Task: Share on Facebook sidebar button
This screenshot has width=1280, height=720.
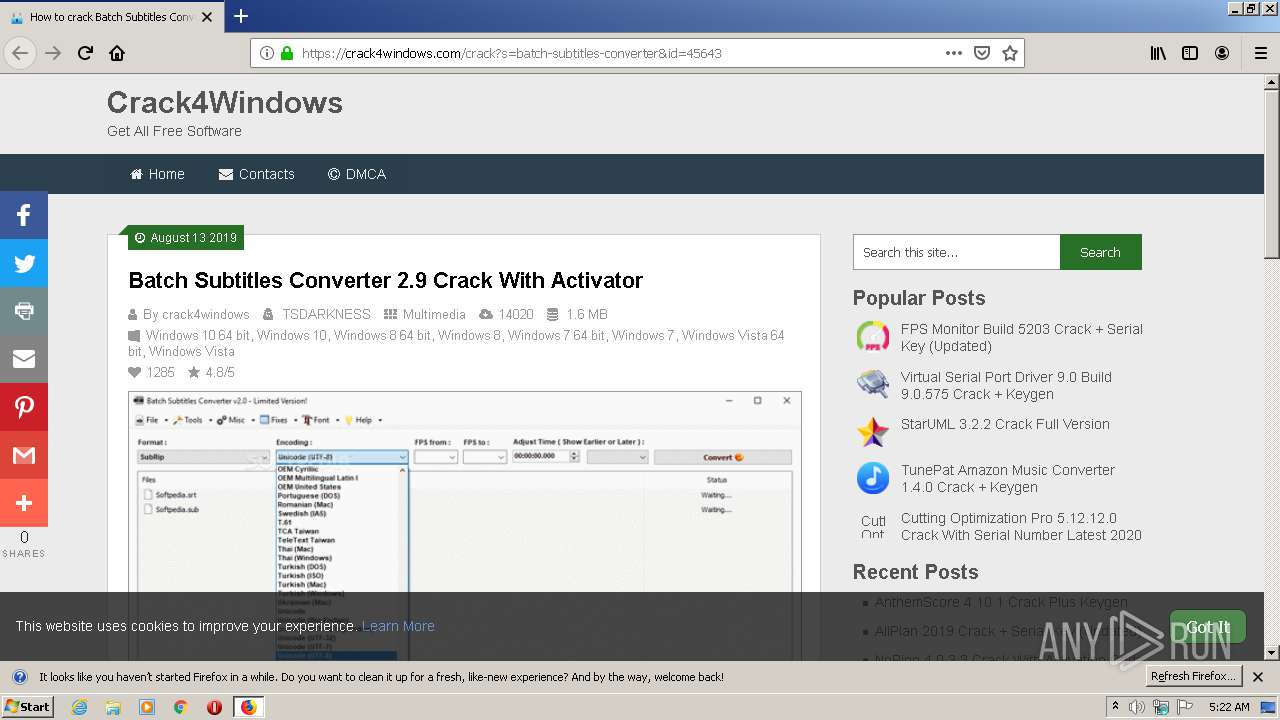Action: [24, 215]
